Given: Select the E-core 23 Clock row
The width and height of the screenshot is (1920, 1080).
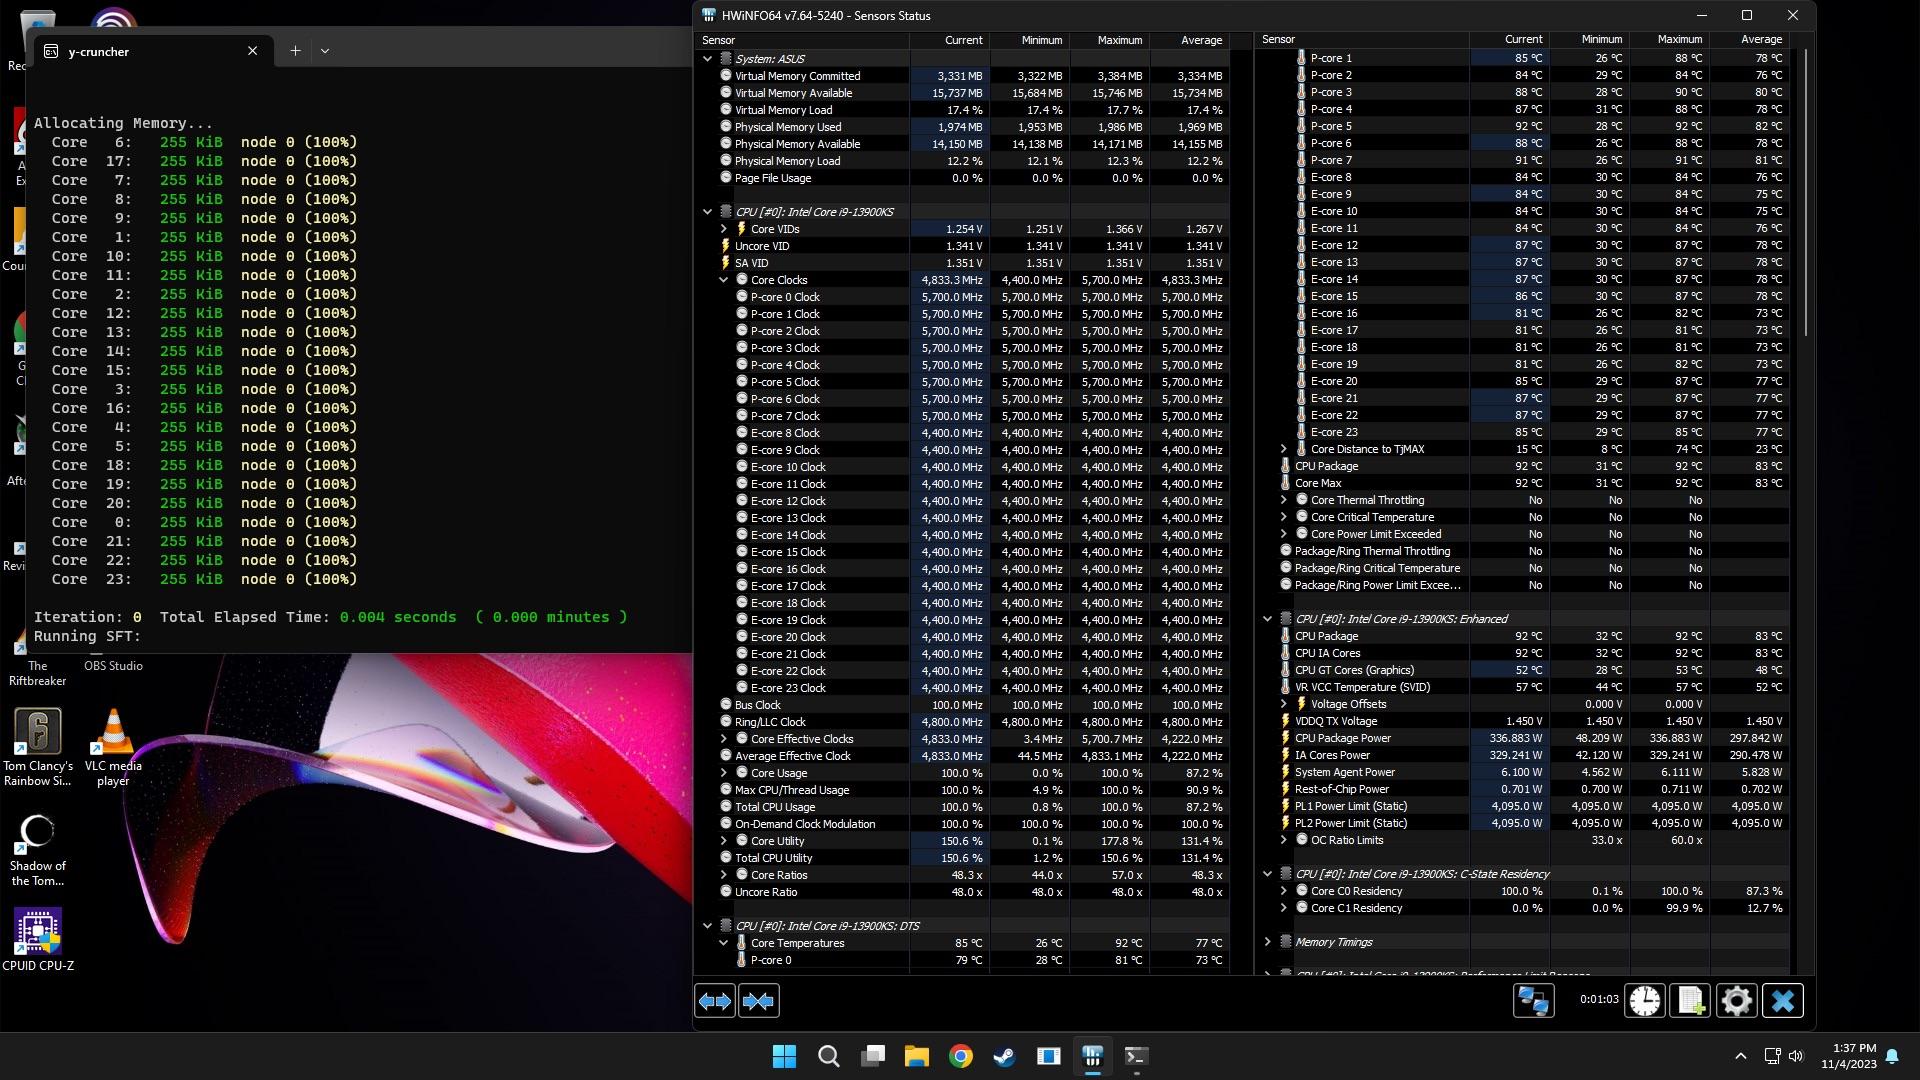Looking at the screenshot, I should [x=962, y=688].
